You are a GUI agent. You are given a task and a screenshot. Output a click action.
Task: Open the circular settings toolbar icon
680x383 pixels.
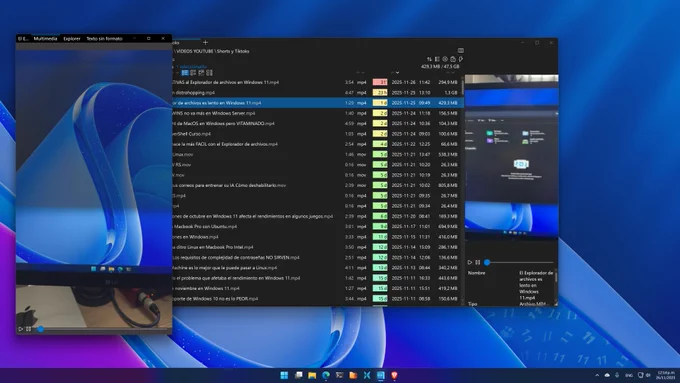click(x=445, y=59)
